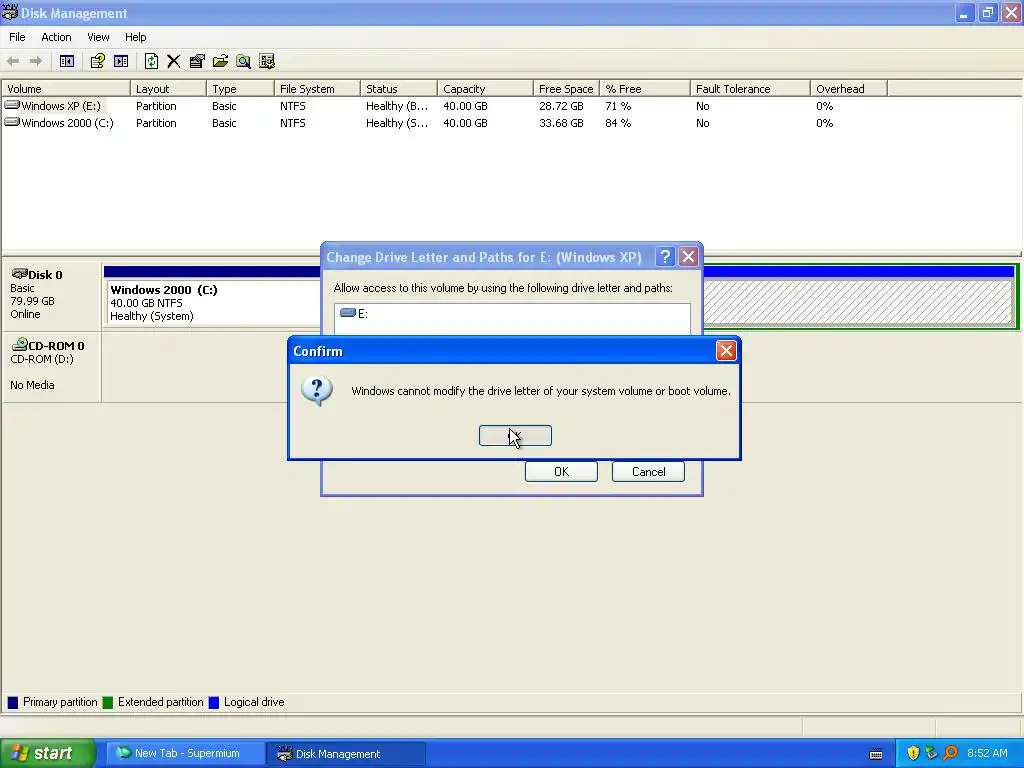Toggle the Show/Hide Console Tree toolbar icon
Image resolution: width=1024 pixels, height=768 pixels.
pyautogui.click(x=67, y=61)
